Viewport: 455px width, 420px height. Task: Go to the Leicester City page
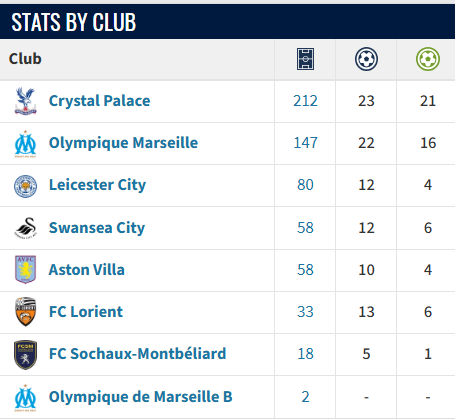pos(97,185)
